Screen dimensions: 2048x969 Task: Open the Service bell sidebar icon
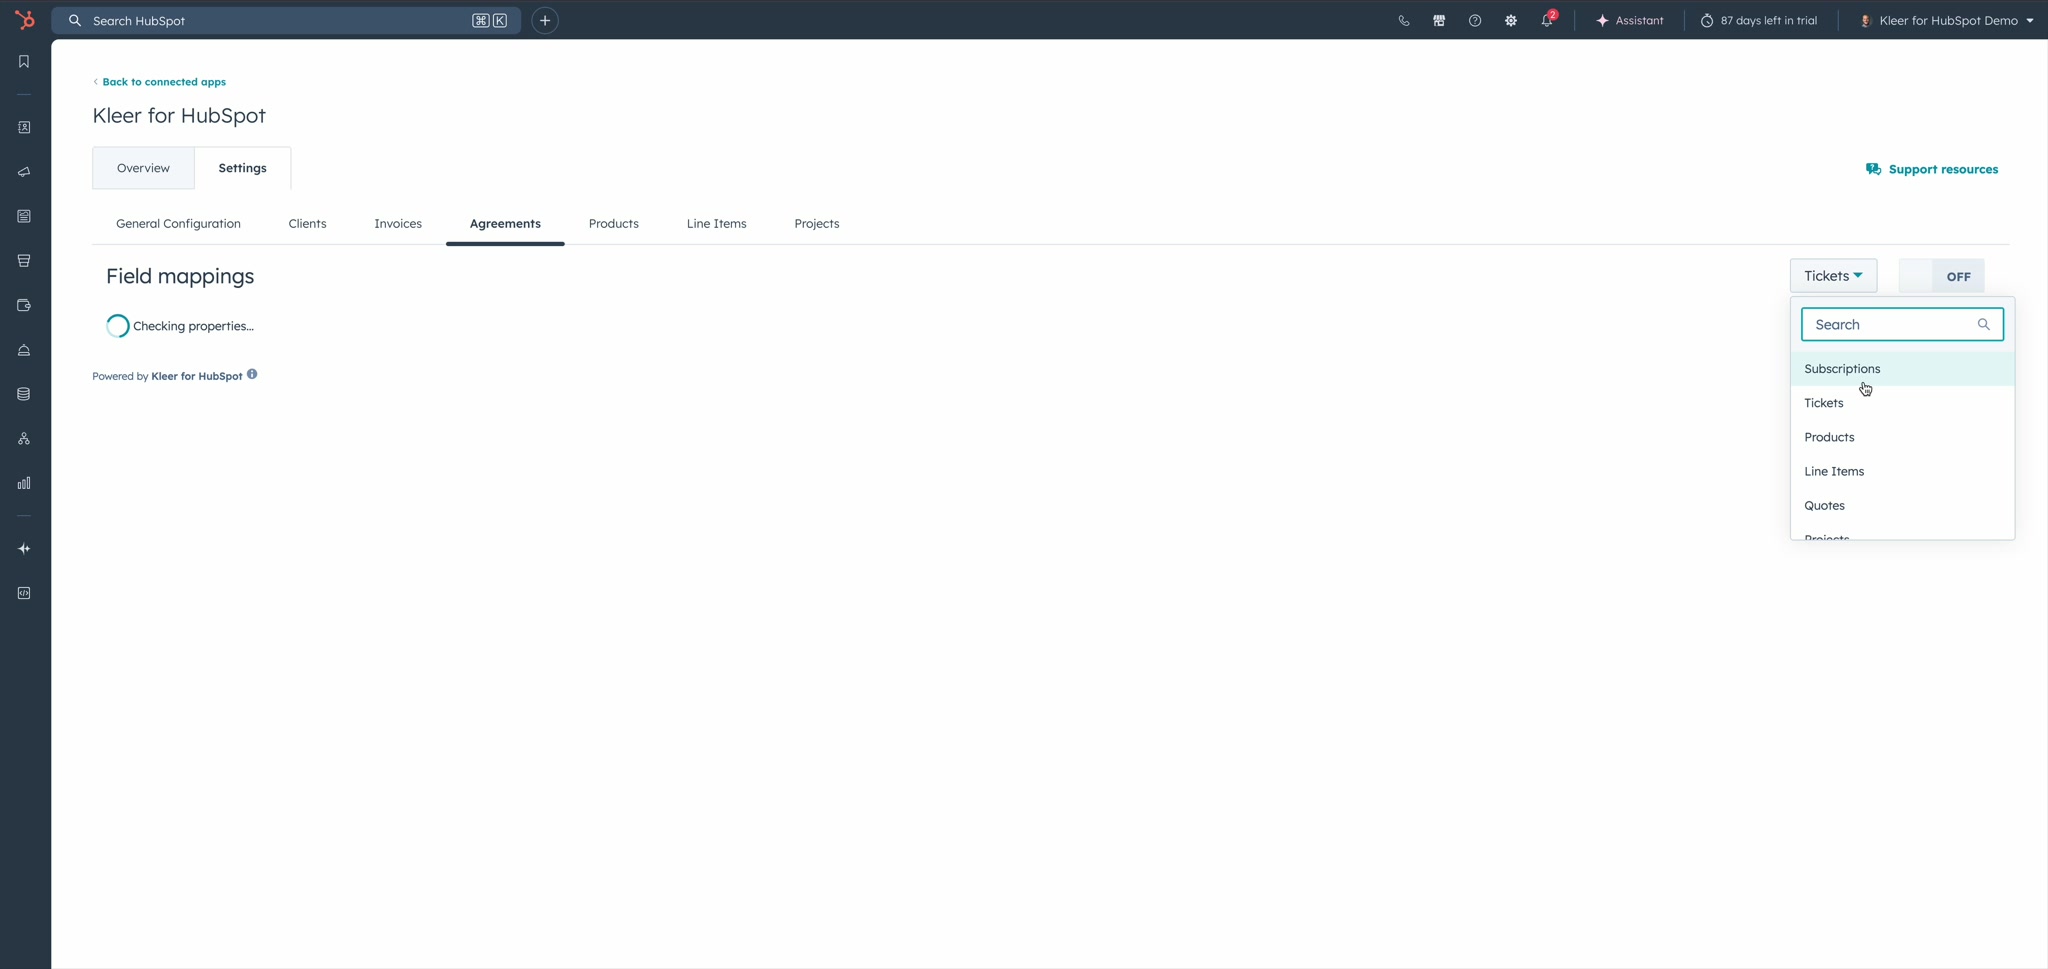click(x=24, y=350)
